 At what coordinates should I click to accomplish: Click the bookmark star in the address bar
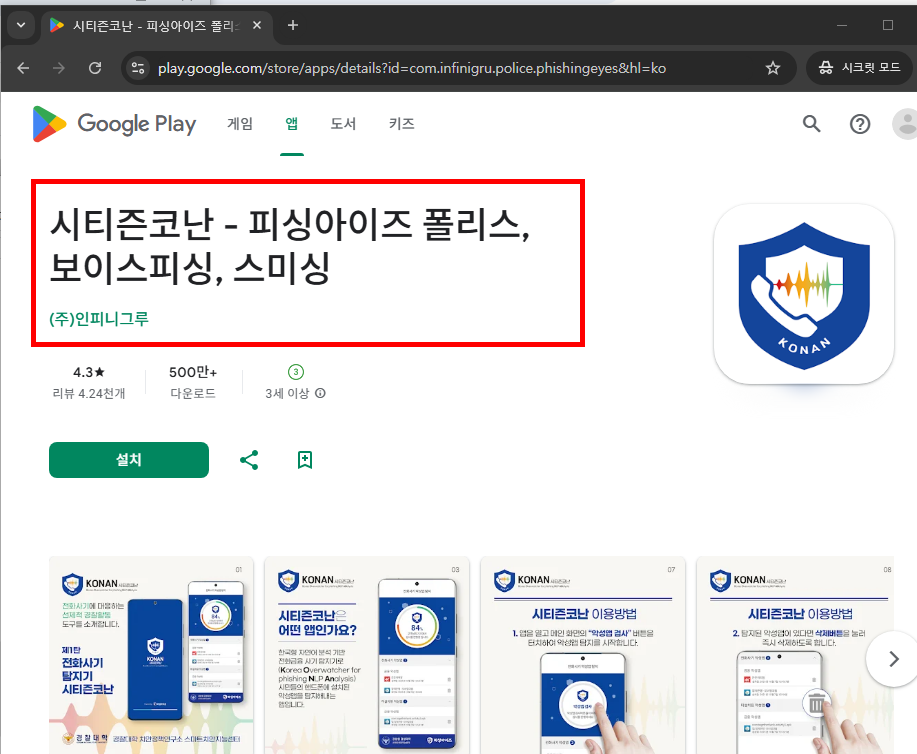772,68
